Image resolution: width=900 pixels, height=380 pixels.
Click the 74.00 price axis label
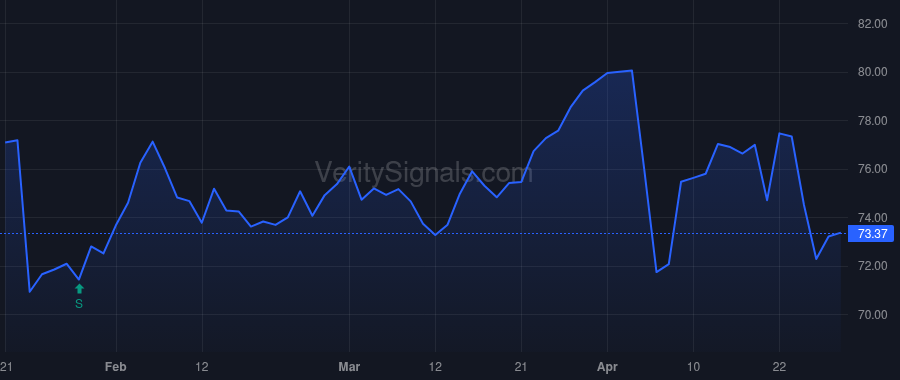872,218
